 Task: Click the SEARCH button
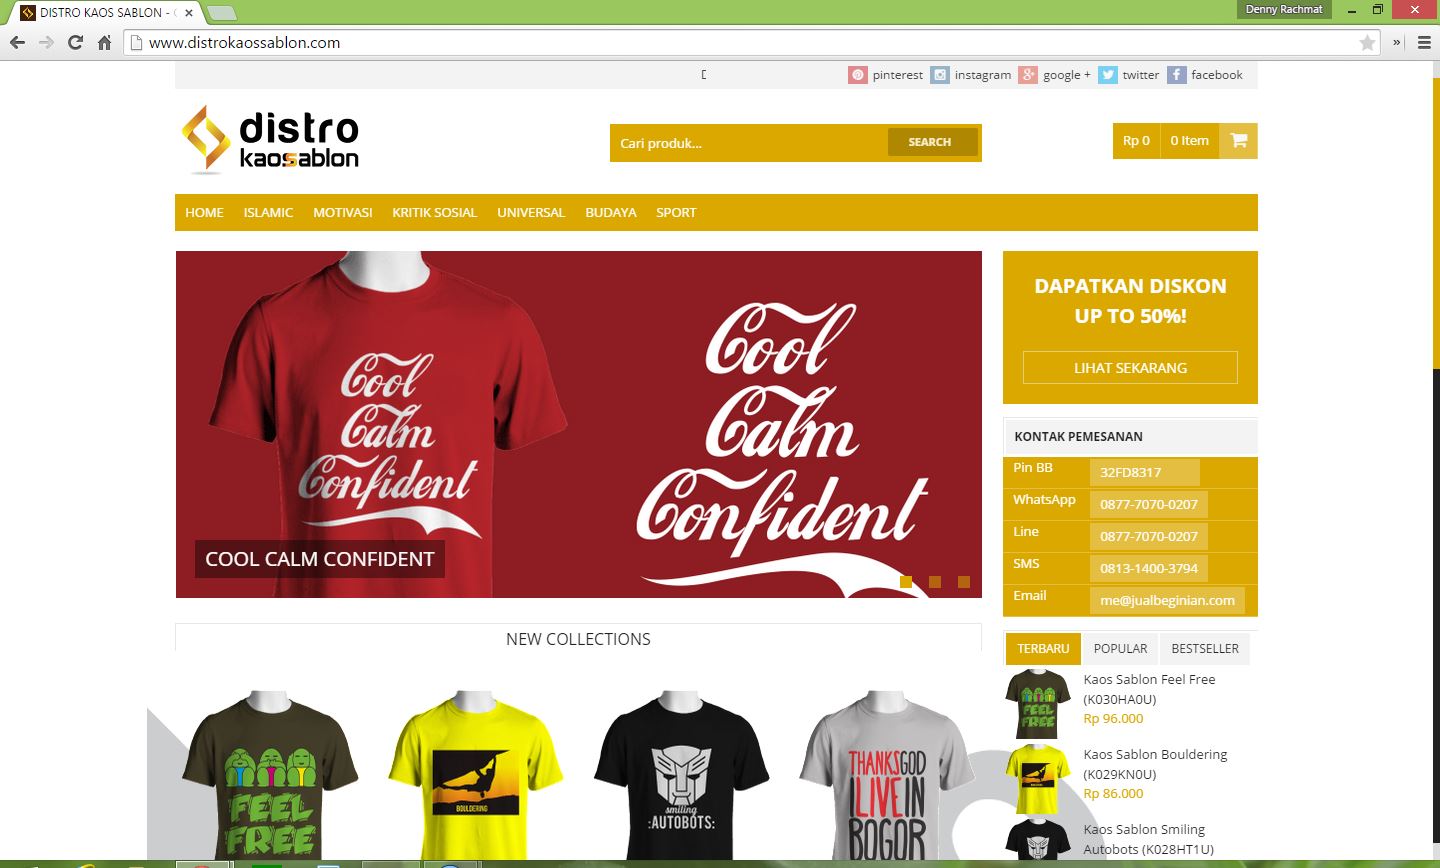tap(930, 141)
